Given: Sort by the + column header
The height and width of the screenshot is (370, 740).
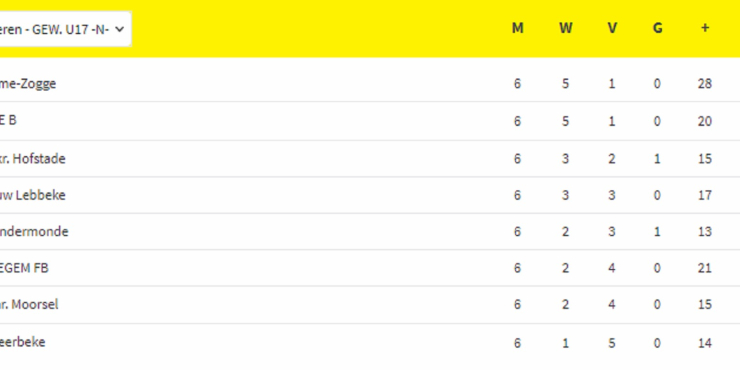Looking at the screenshot, I should [x=705, y=28].
